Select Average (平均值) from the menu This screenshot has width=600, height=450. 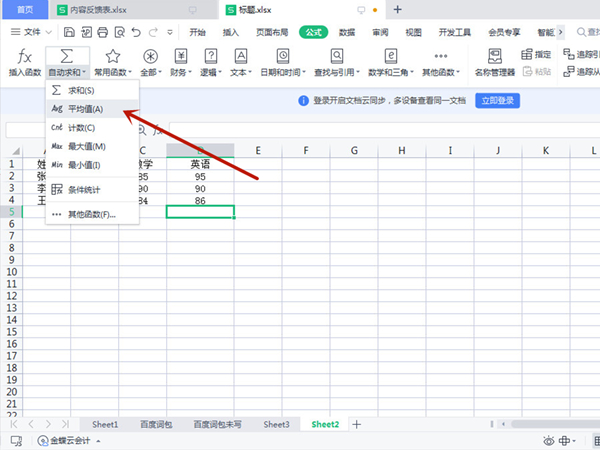point(85,108)
